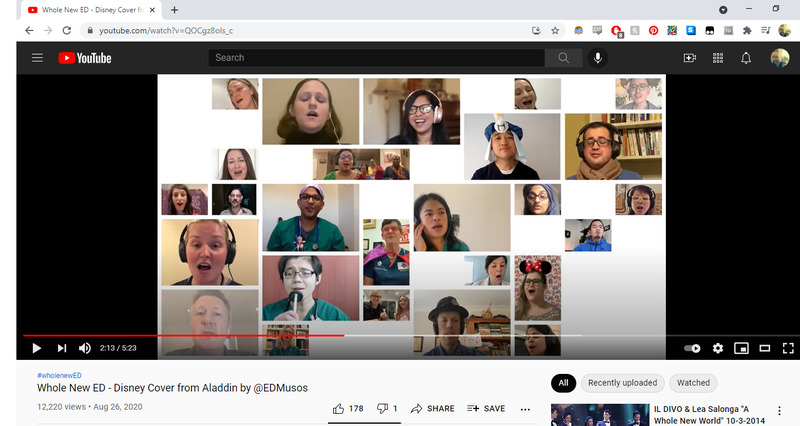Open the YouTube guide hamburger menu
The height and width of the screenshot is (426, 800).
pos(37,58)
